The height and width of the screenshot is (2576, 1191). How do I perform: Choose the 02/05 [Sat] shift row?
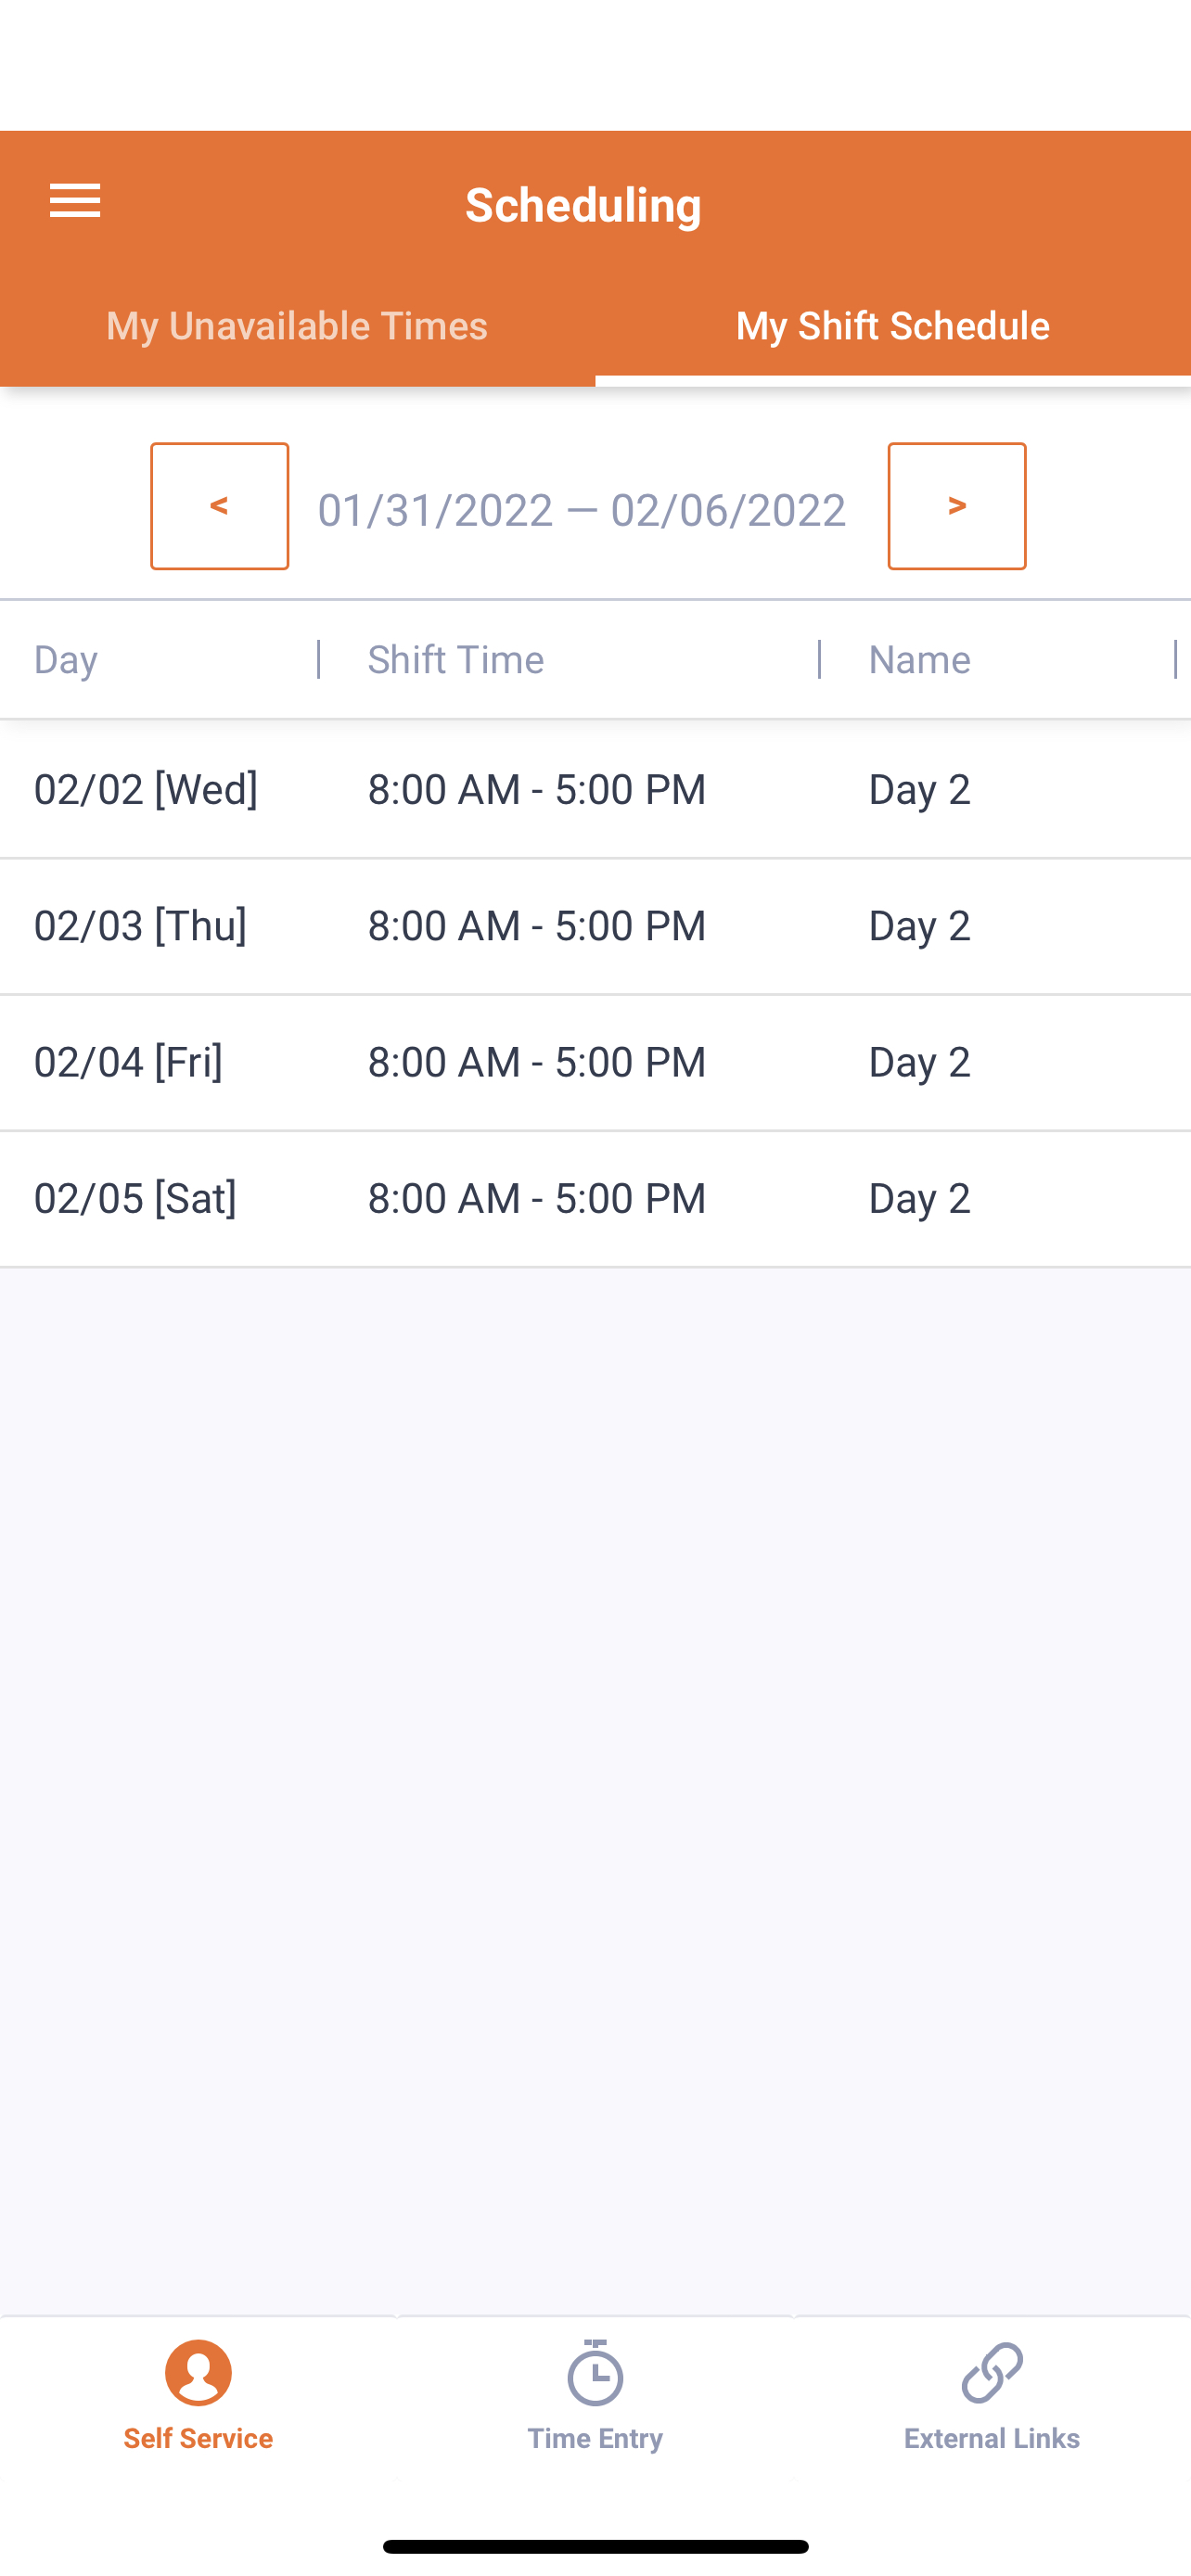595,1198
